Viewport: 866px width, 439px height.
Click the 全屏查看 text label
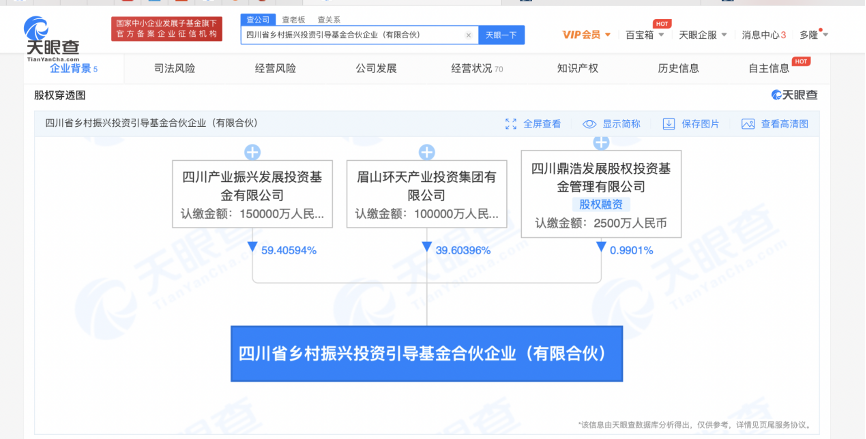(542, 124)
